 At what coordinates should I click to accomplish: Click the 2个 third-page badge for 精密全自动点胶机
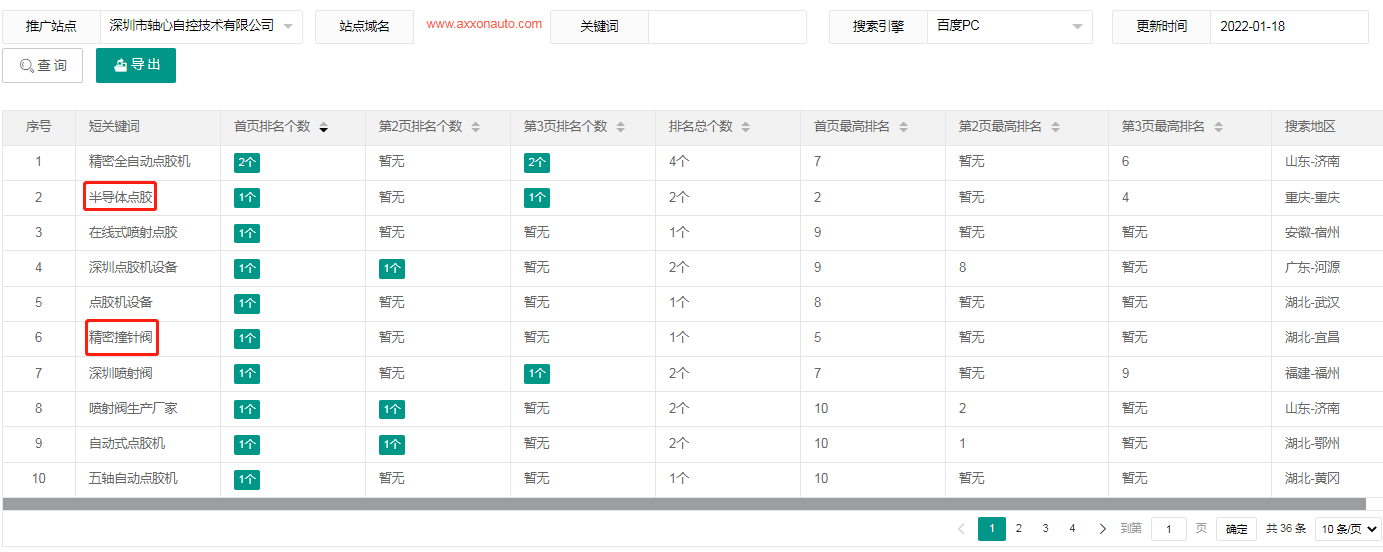click(x=537, y=163)
